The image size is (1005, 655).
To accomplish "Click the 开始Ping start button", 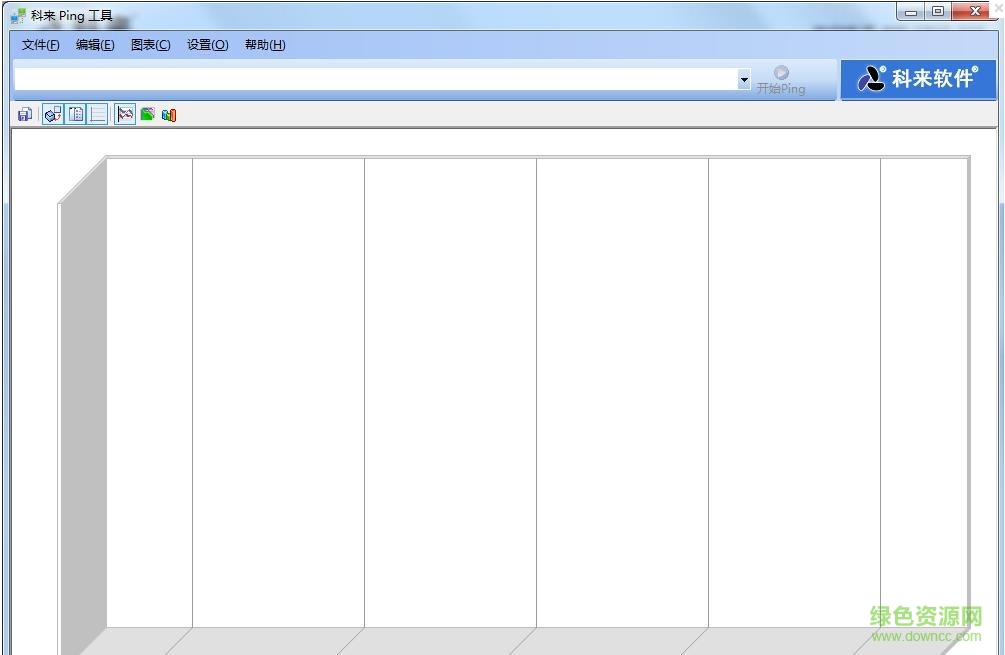I will 781,80.
